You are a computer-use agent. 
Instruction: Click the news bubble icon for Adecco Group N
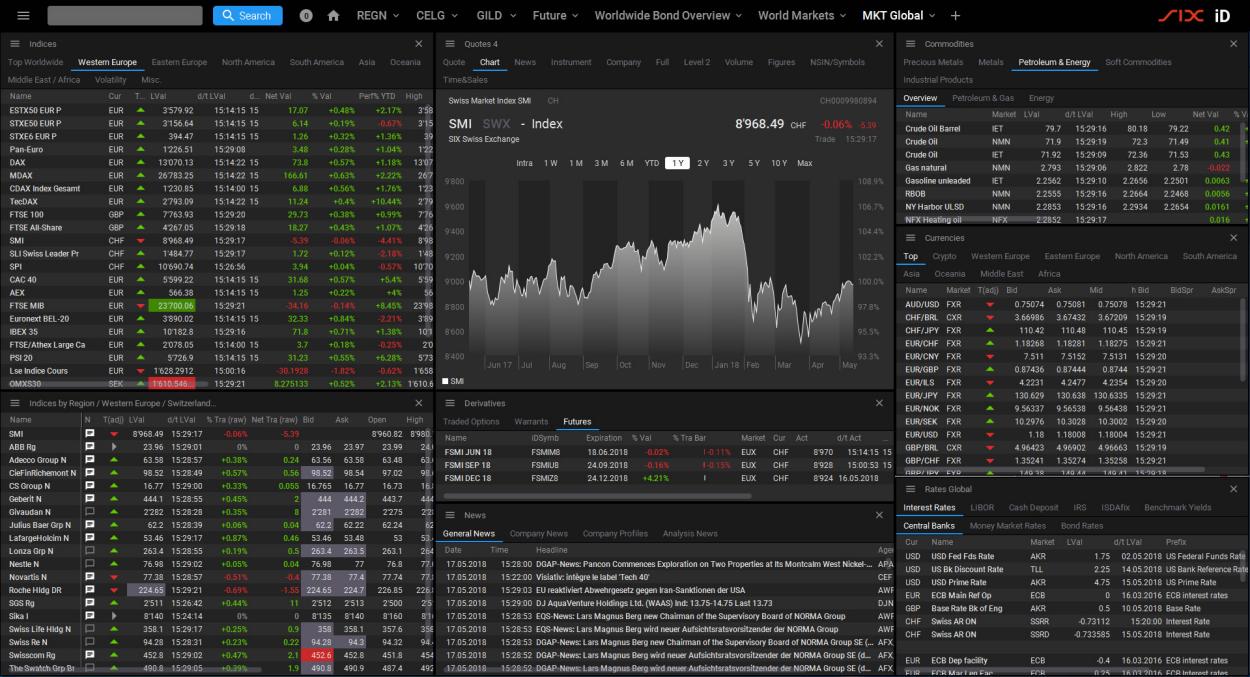[x=89, y=460]
